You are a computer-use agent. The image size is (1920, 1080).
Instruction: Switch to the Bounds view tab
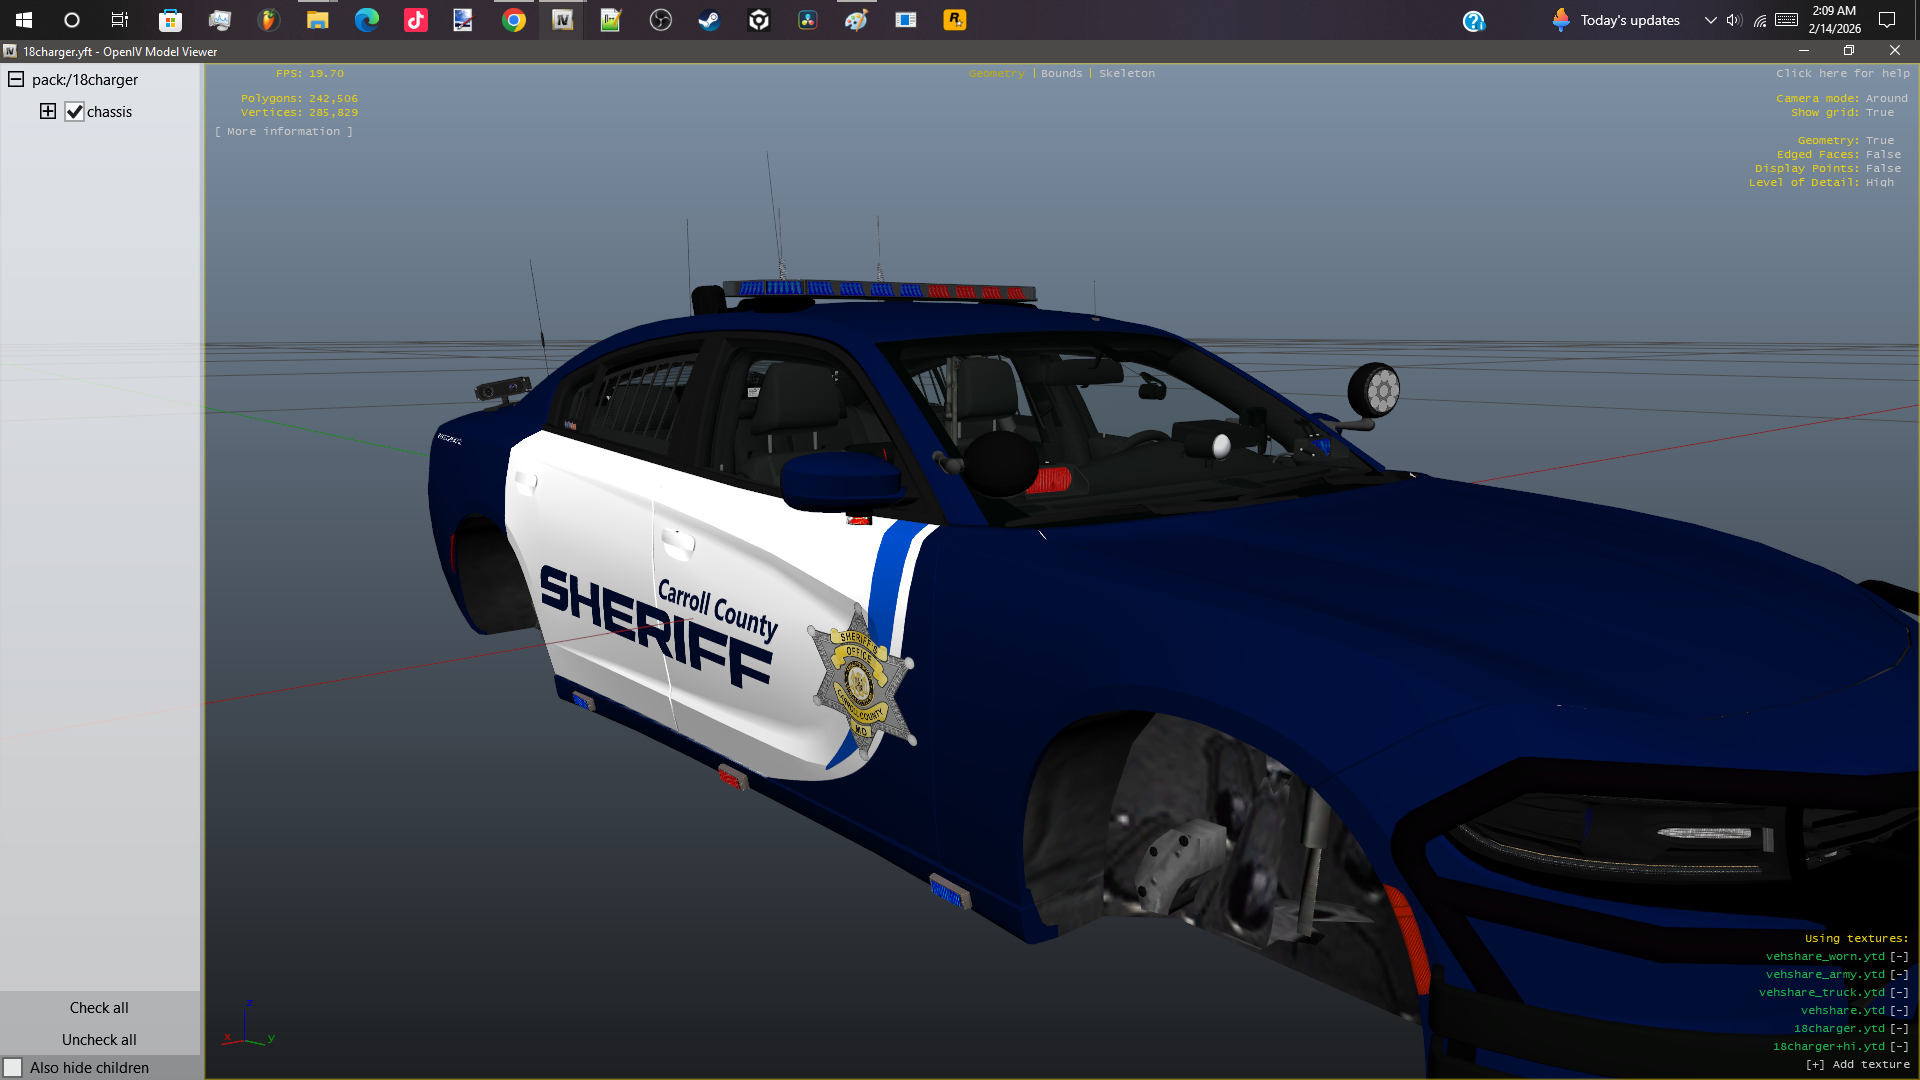pos(1061,74)
